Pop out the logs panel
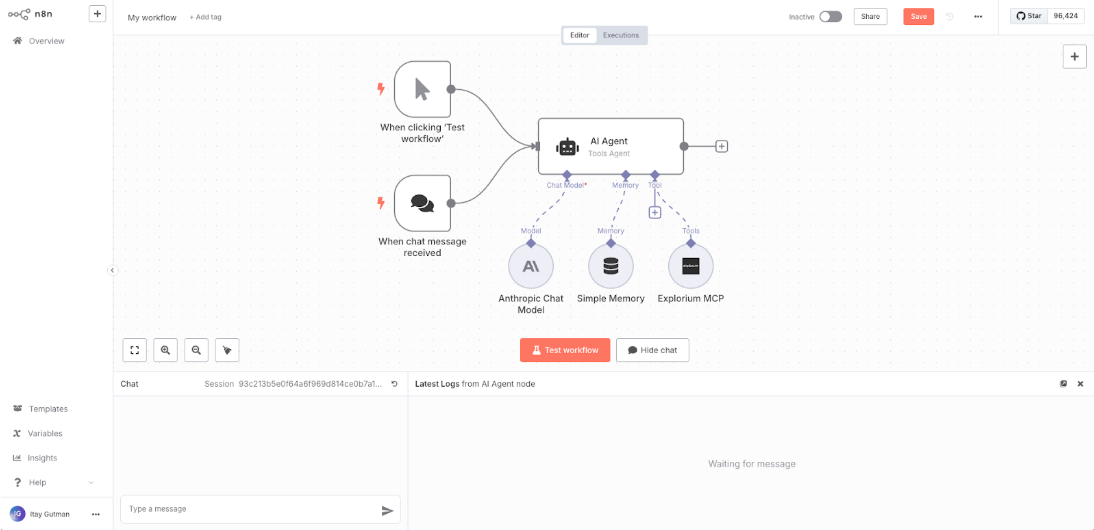Screen dimensions: 1094x530 pyautogui.click(x=1063, y=384)
